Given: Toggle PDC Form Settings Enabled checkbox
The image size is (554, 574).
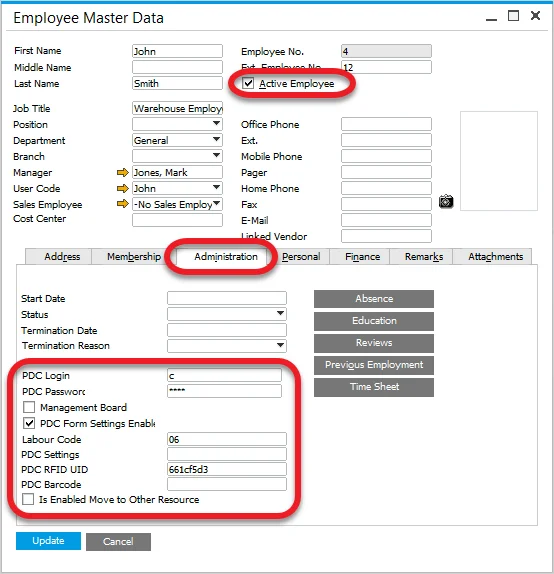Looking at the screenshot, I should coord(29,423).
